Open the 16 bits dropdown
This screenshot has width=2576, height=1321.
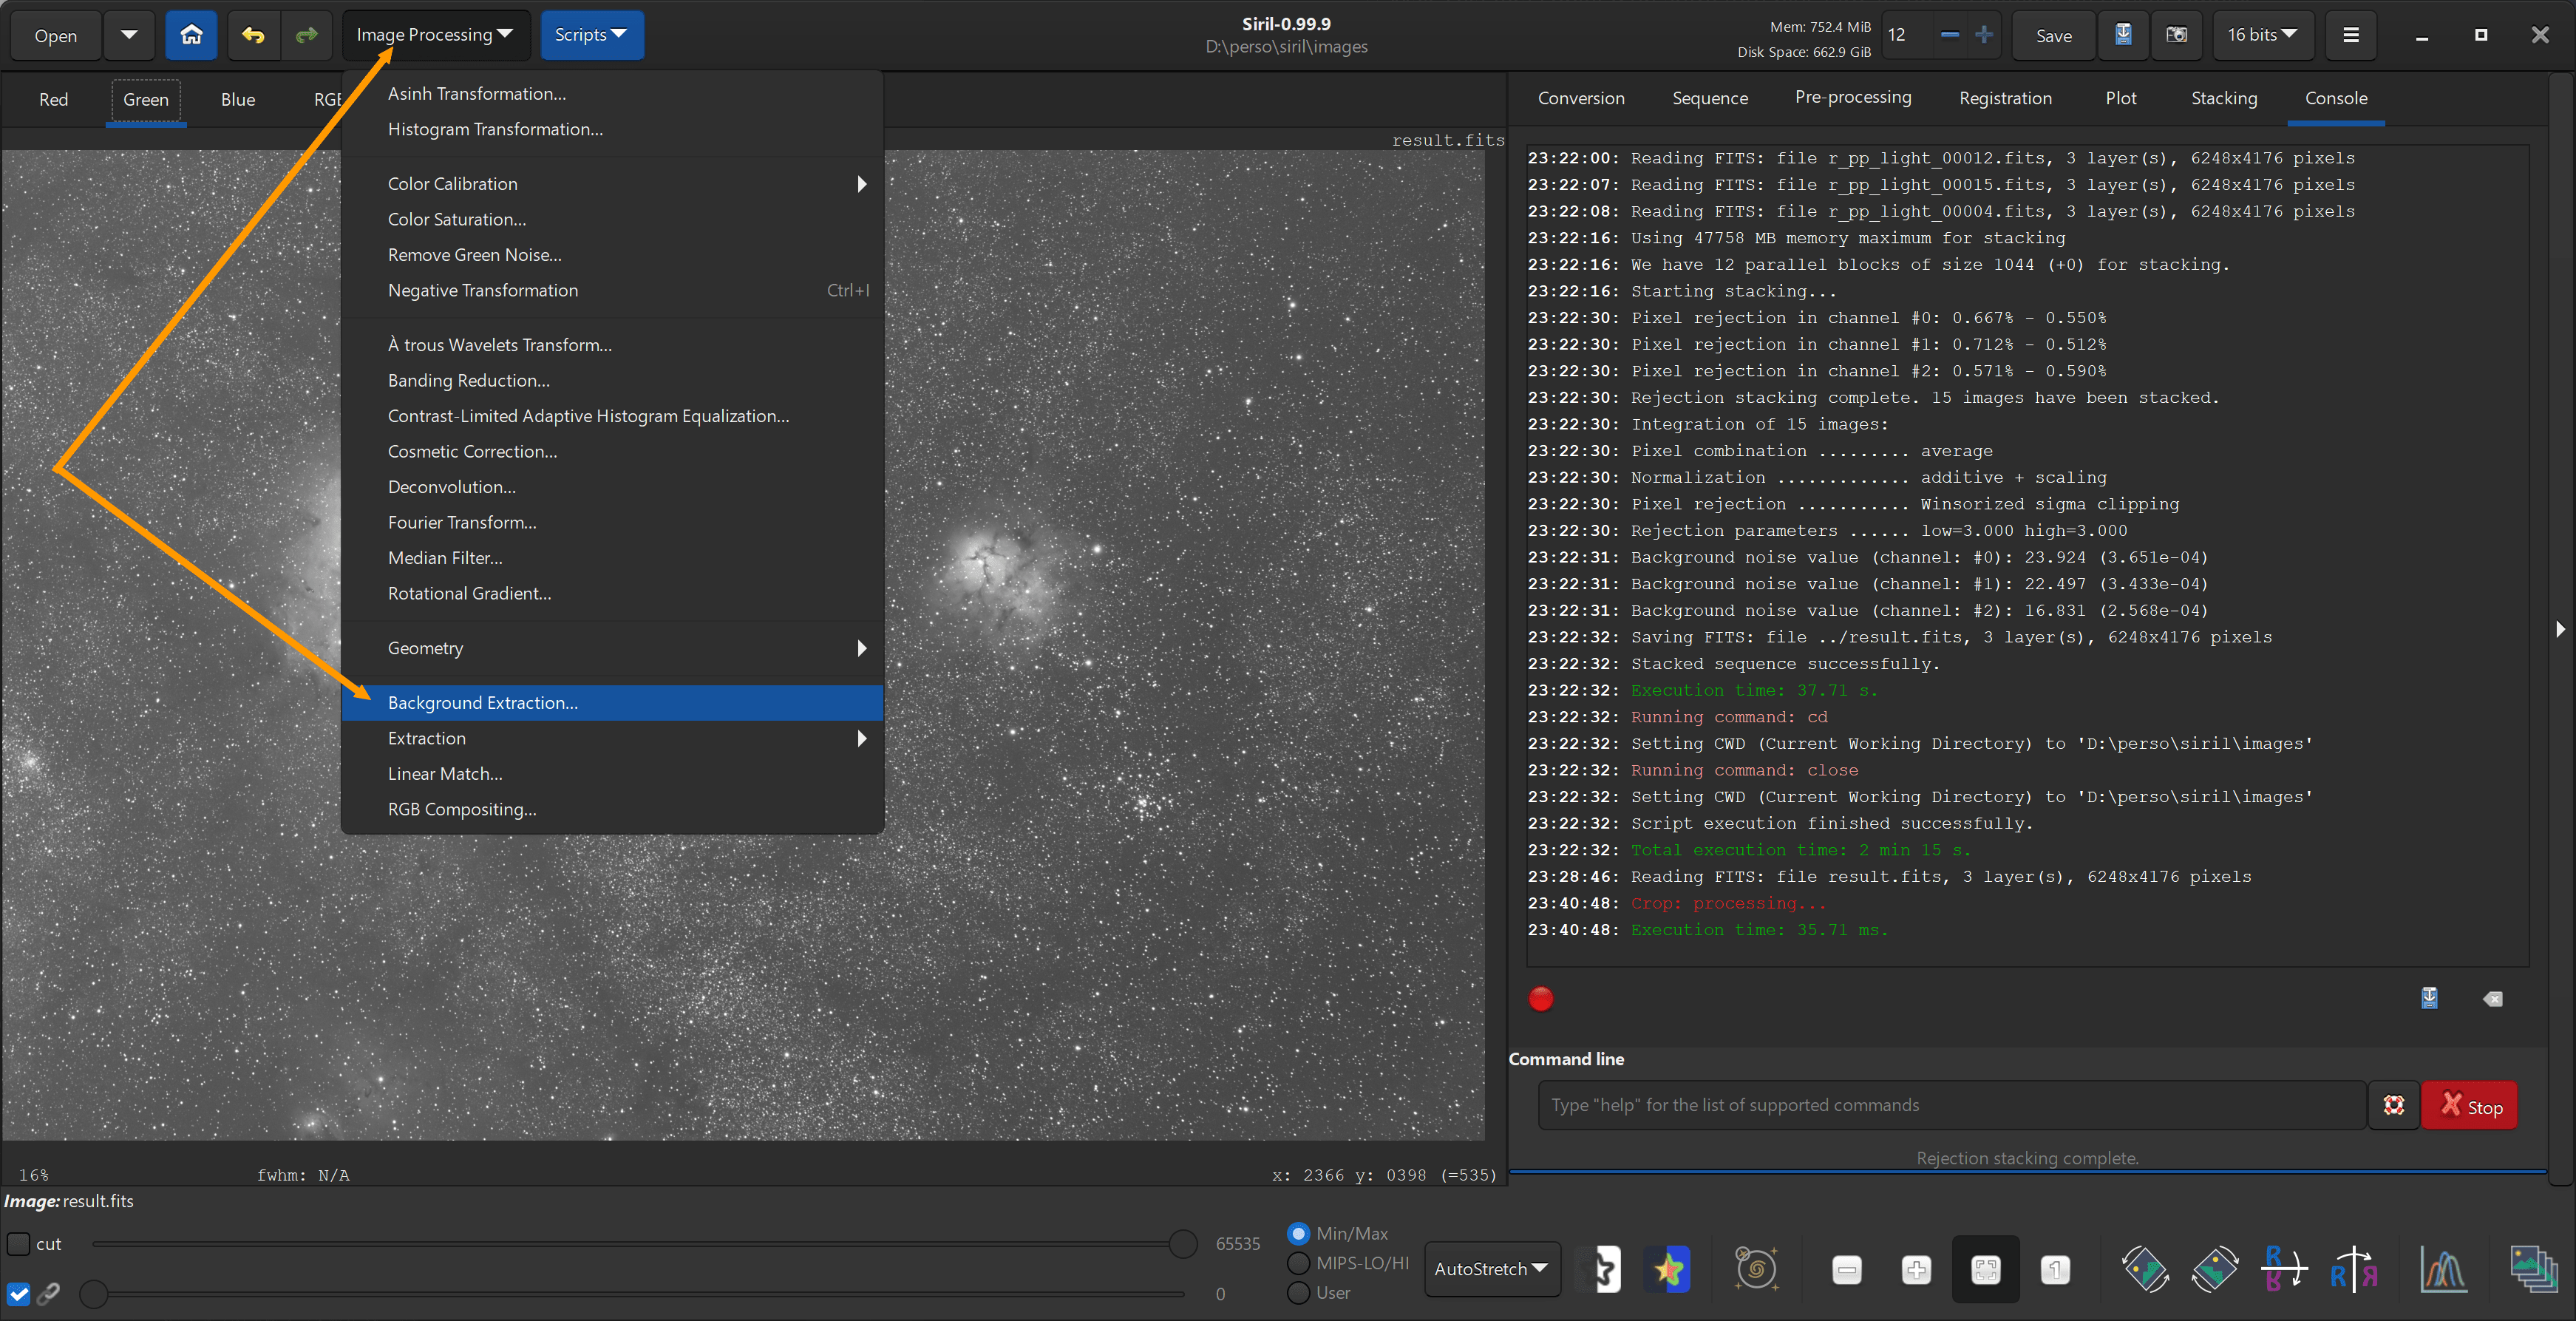(2261, 35)
